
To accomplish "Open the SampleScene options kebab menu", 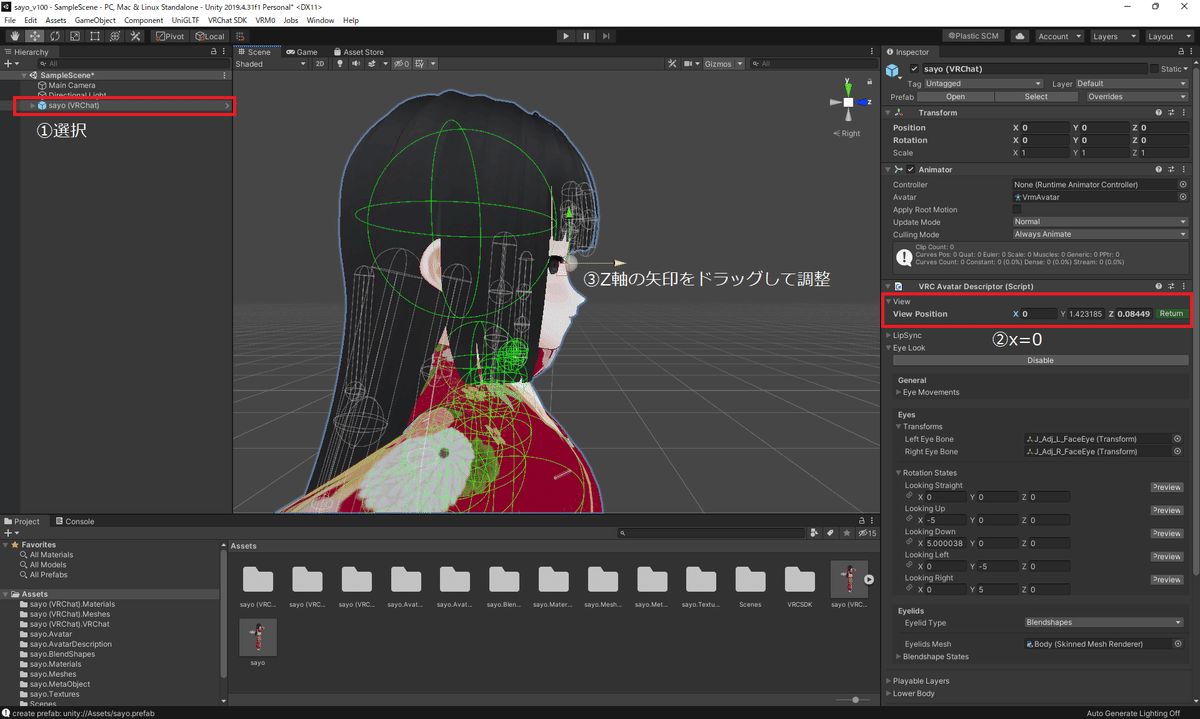I will point(224,75).
